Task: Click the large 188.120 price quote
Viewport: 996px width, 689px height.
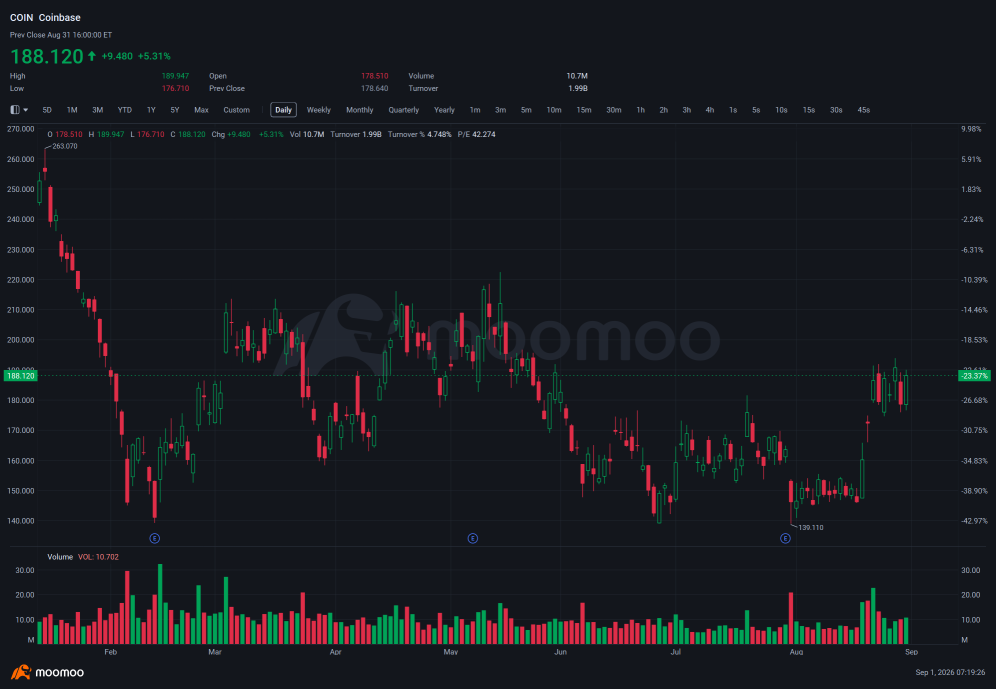Action: click(x=46, y=57)
